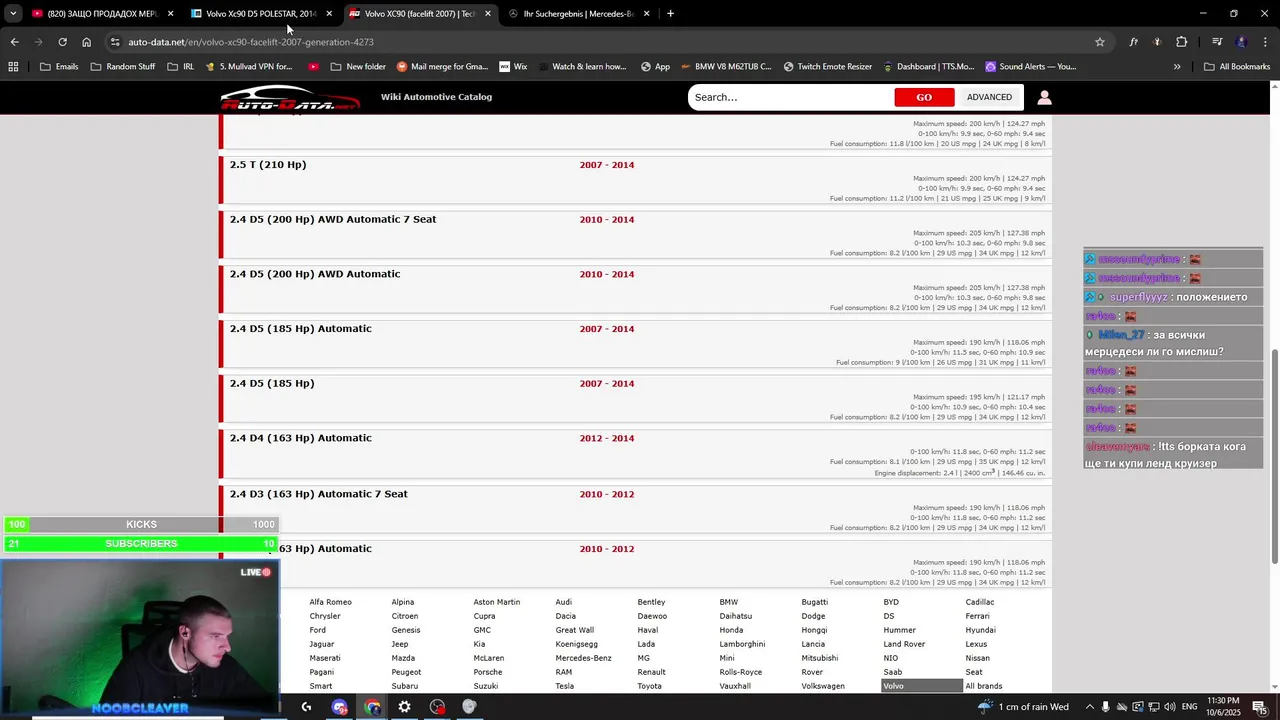The image size is (1280, 720).
Task: Open a new browser tab
Action: tap(670, 14)
